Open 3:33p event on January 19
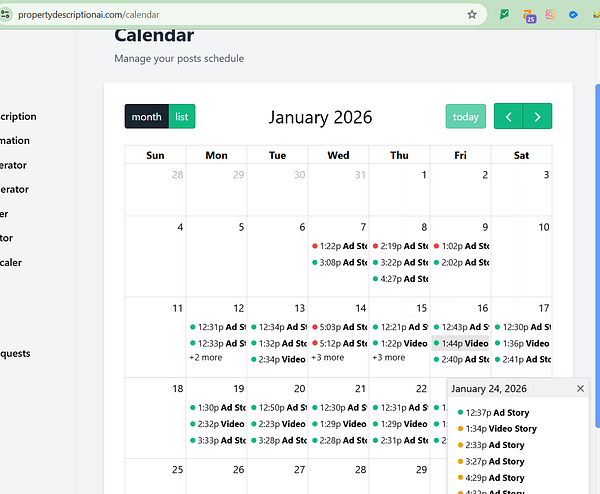 217,441
